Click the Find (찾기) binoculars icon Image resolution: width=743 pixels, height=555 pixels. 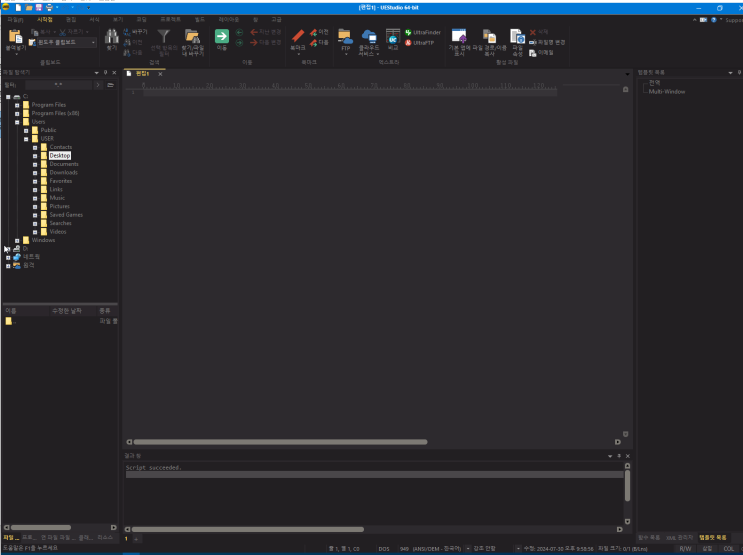click(x=111, y=36)
